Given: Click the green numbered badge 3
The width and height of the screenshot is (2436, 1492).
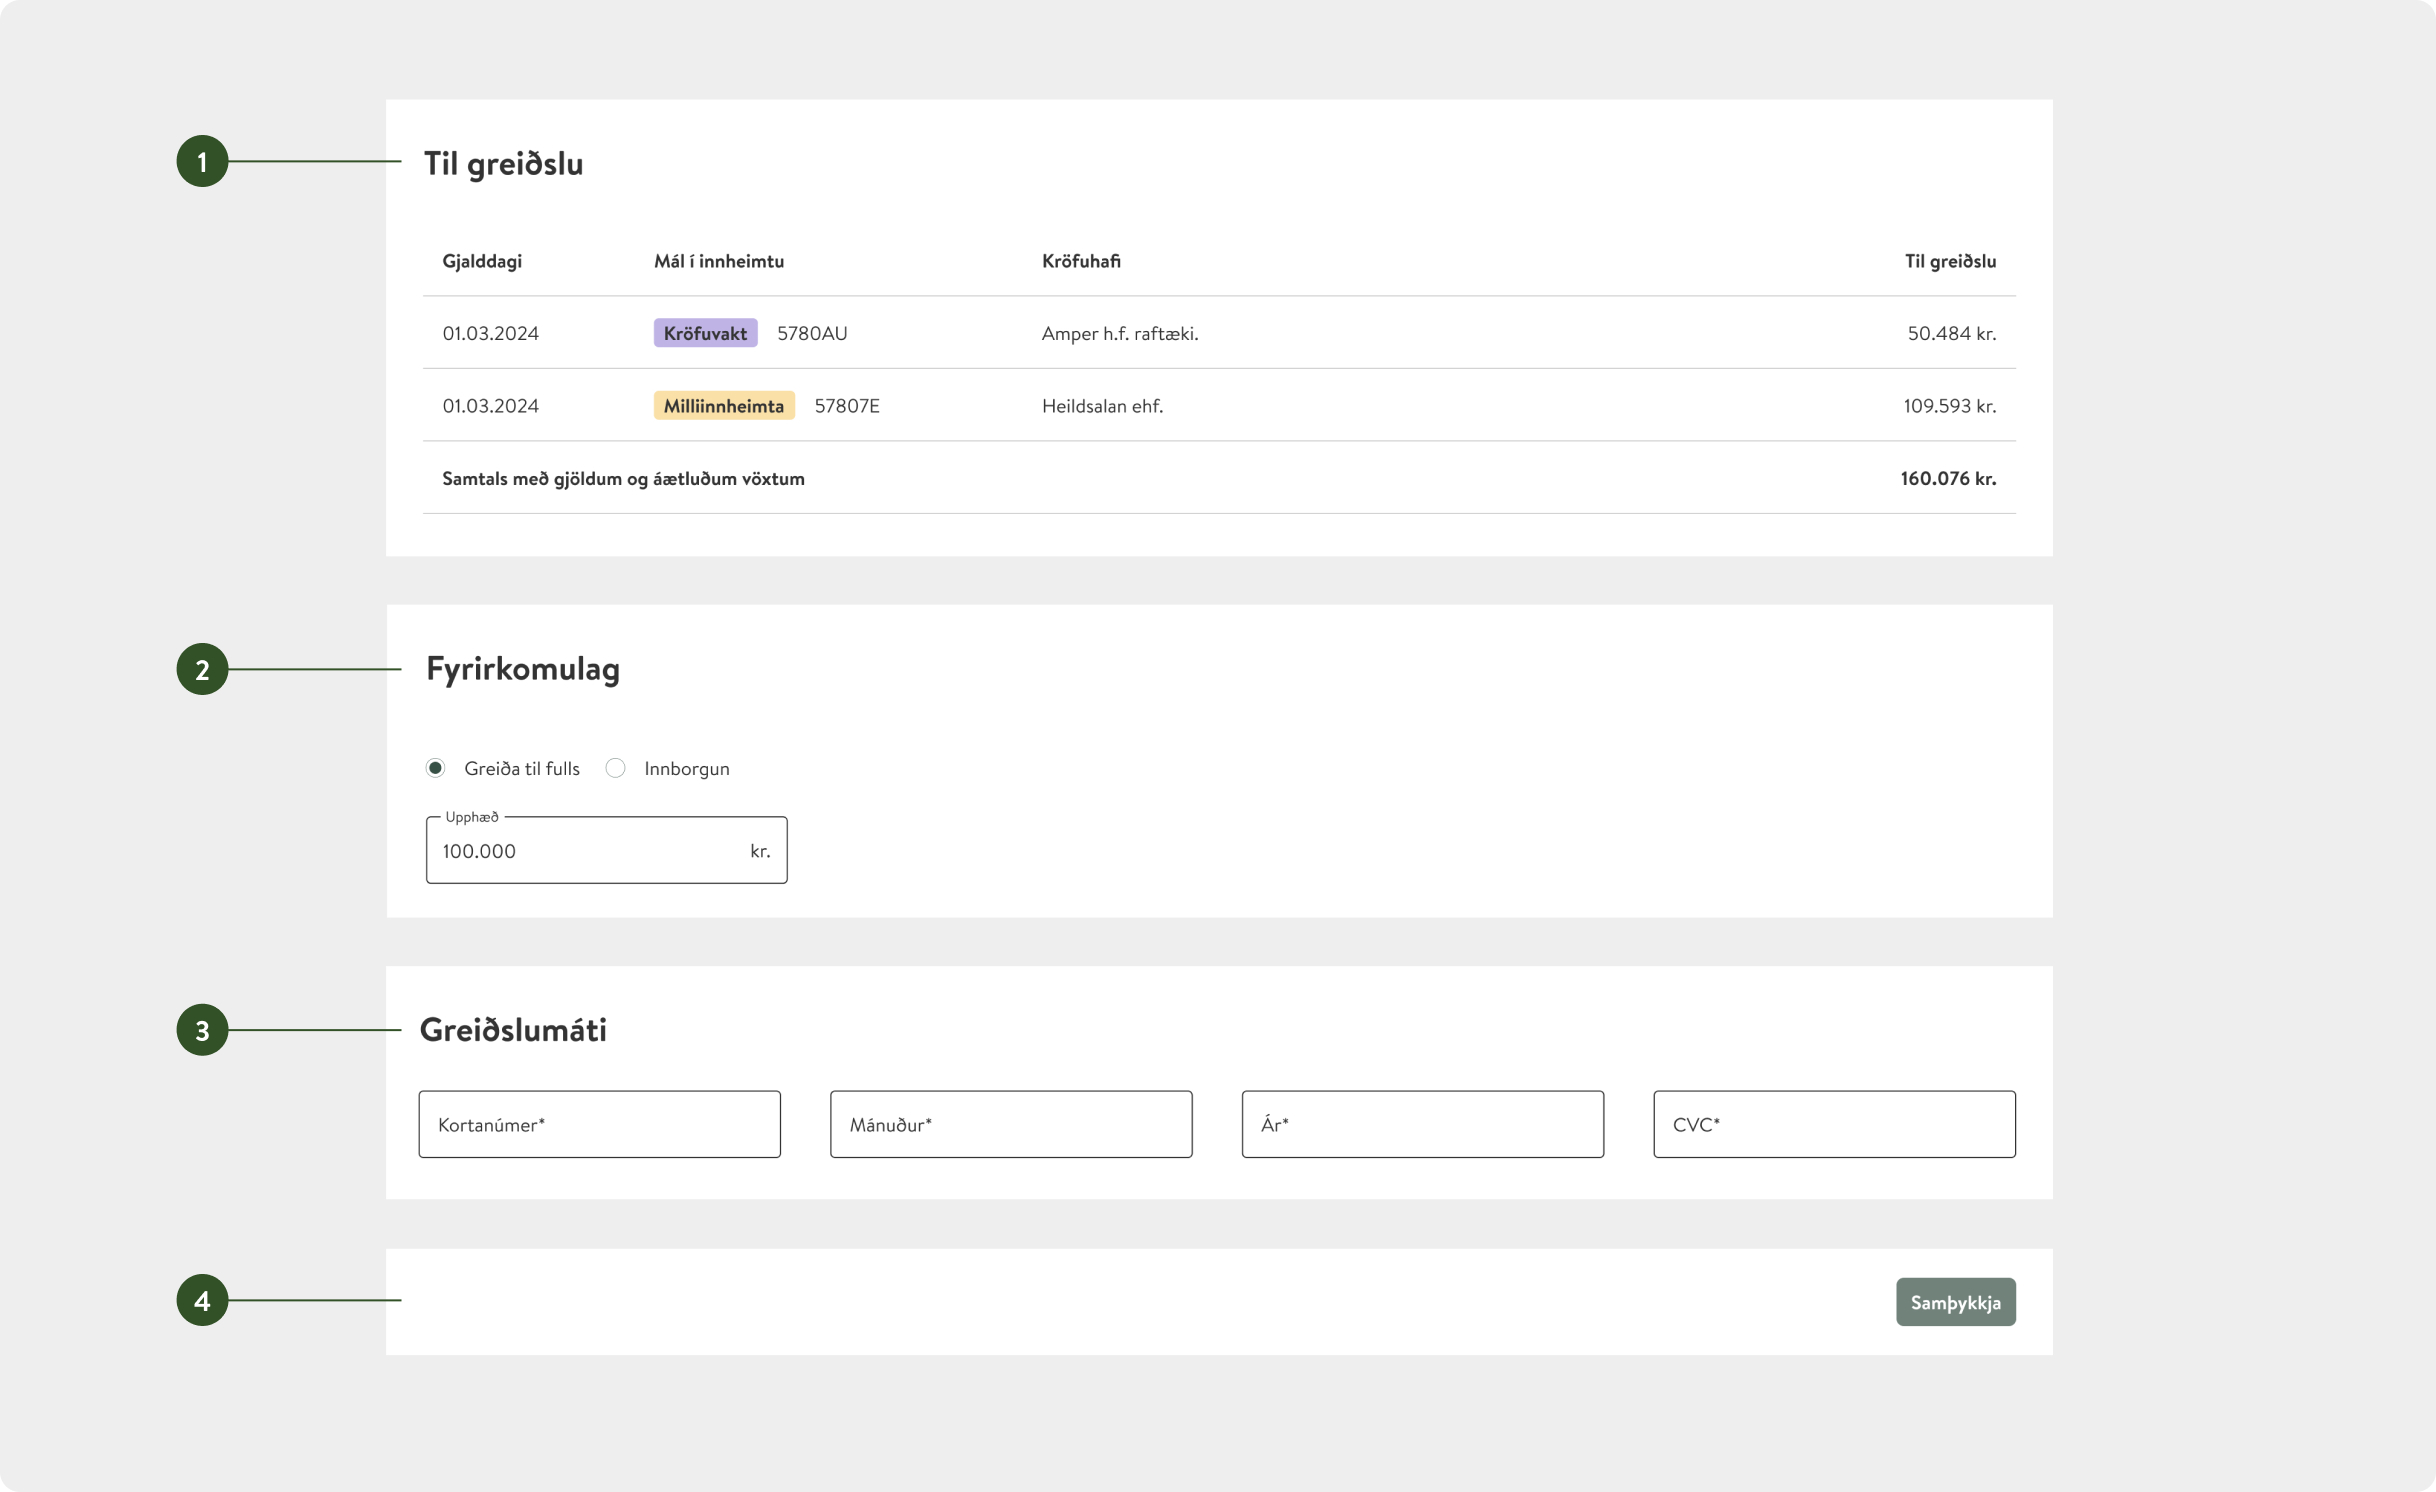Looking at the screenshot, I should 202,1030.
